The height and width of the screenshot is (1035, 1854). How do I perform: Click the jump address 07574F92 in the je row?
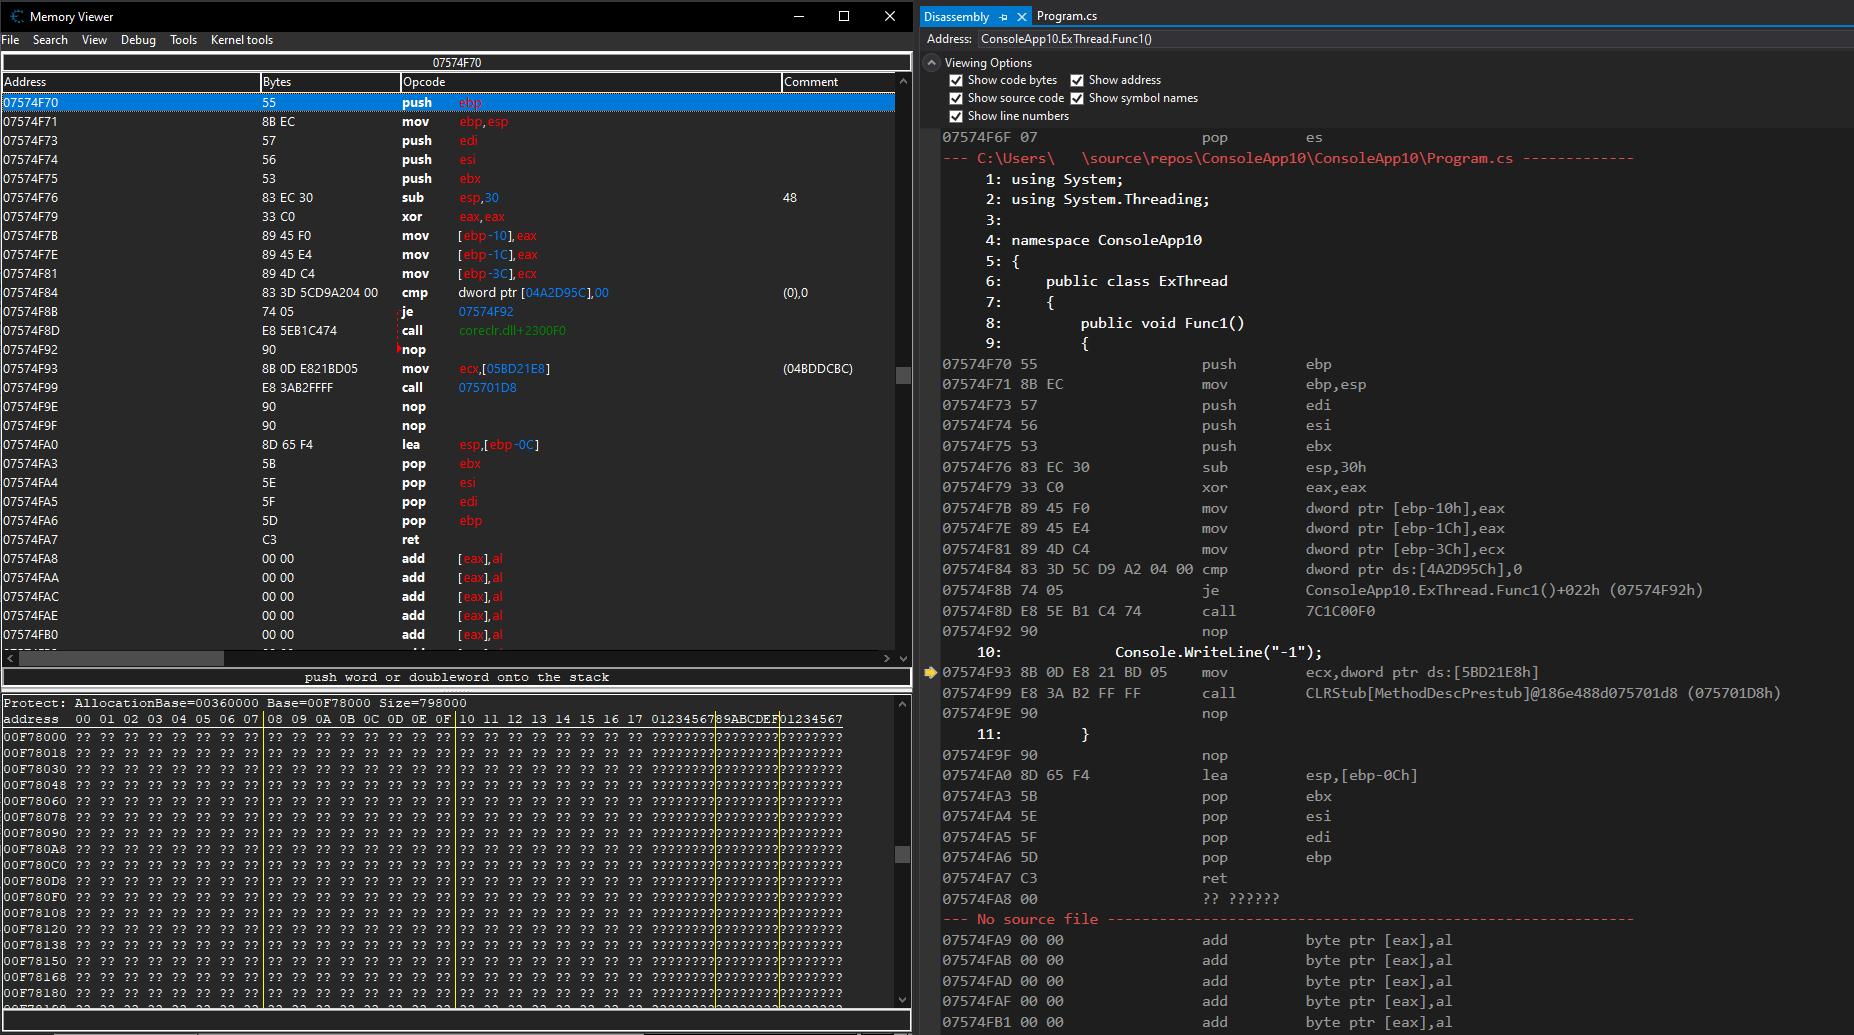tap(485, 311)
